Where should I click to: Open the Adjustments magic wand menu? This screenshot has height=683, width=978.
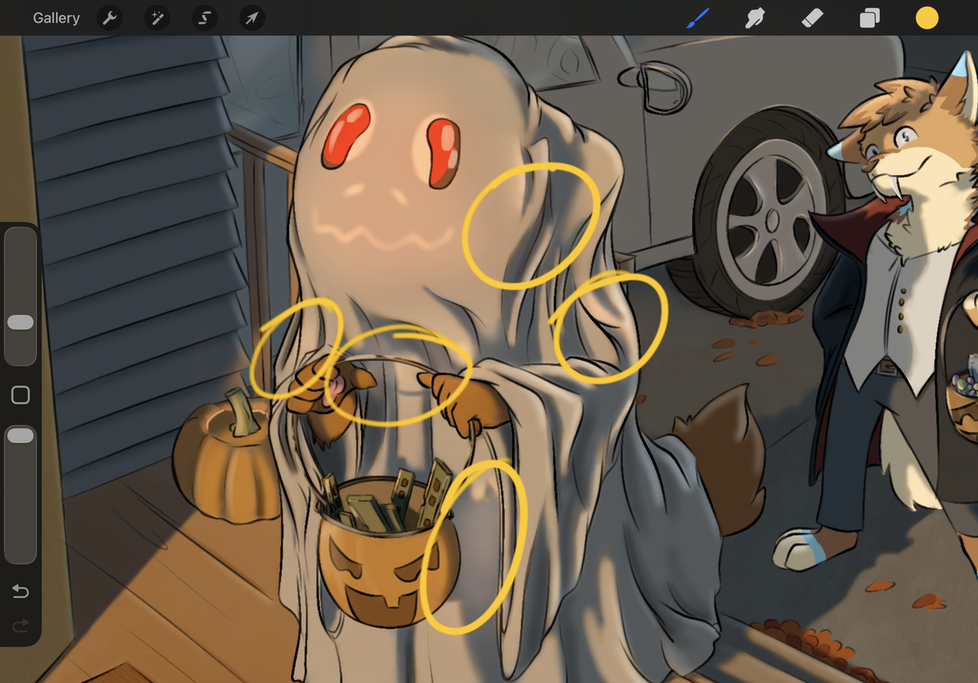click(x=157, y=18)
